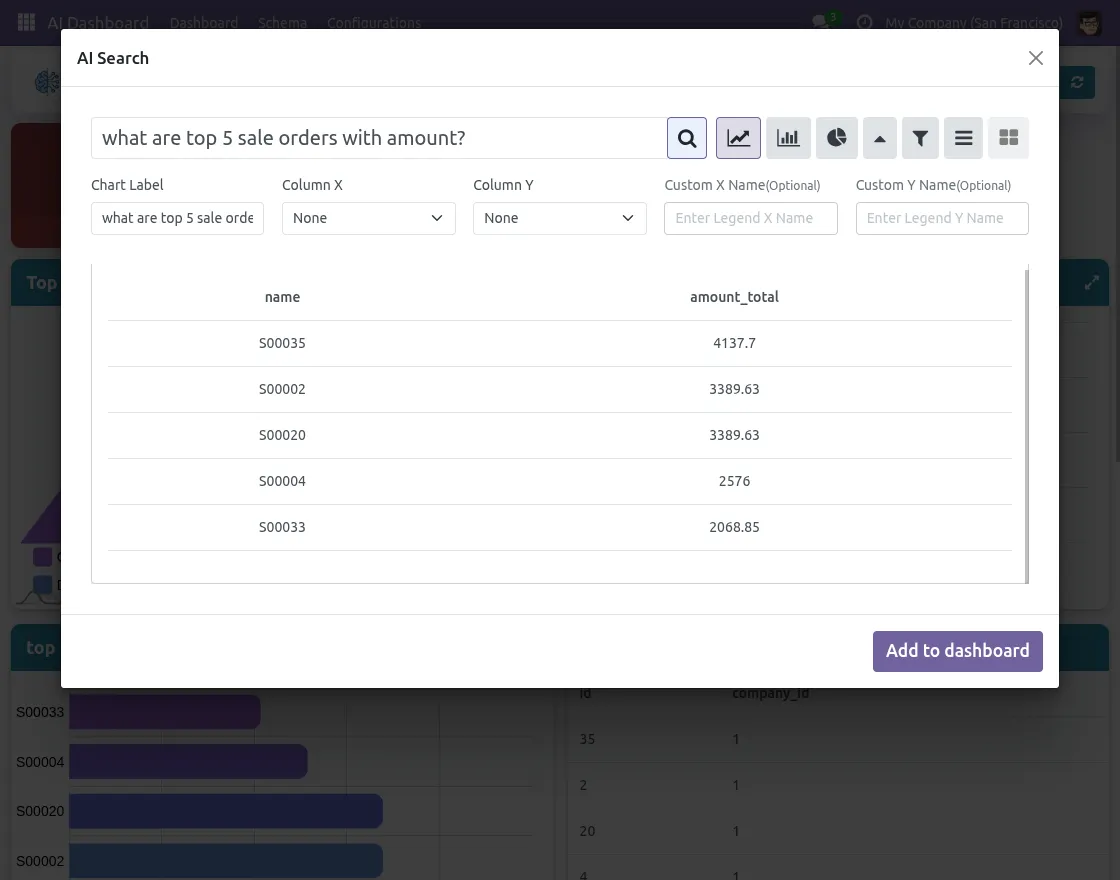Select the bar chart visualization icon
The image size is (1120, 880).
tap(788, 138)
